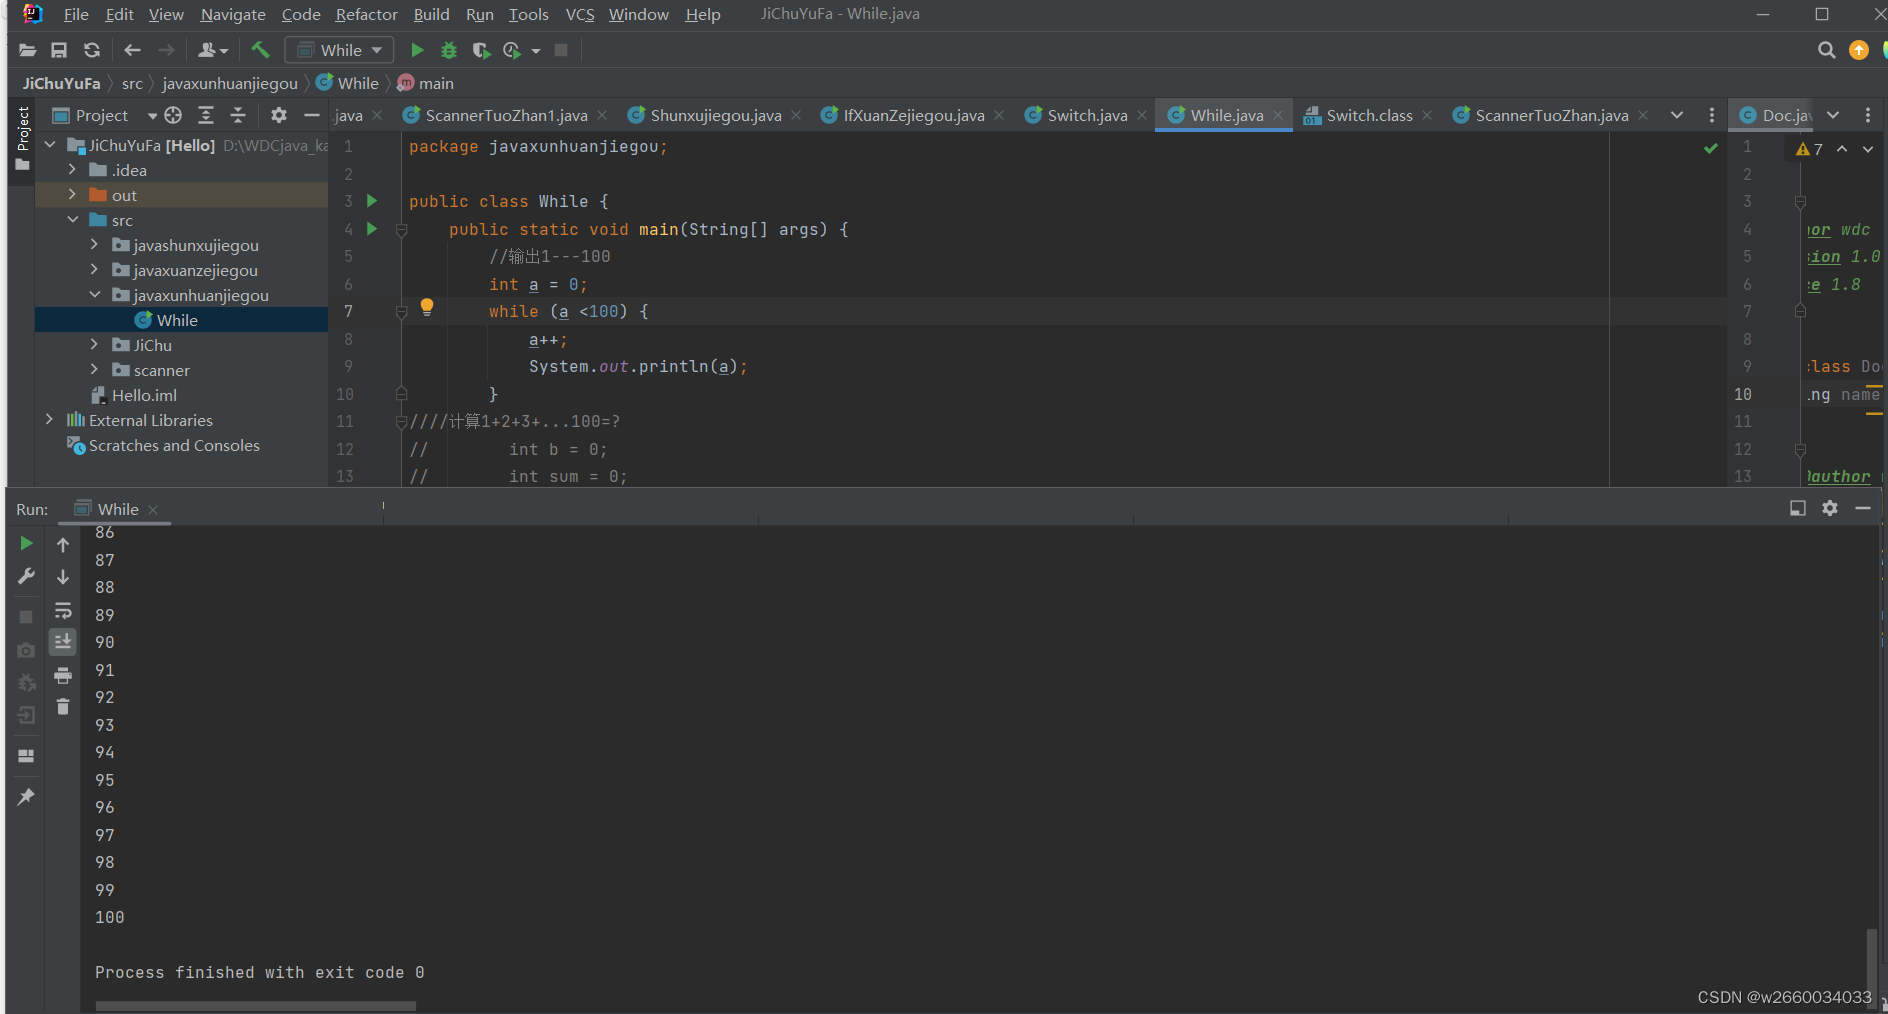This screenshot has height=1014, width=1888.
Task: Rerun the application from the Run panel
Action: tap(25, 543)
